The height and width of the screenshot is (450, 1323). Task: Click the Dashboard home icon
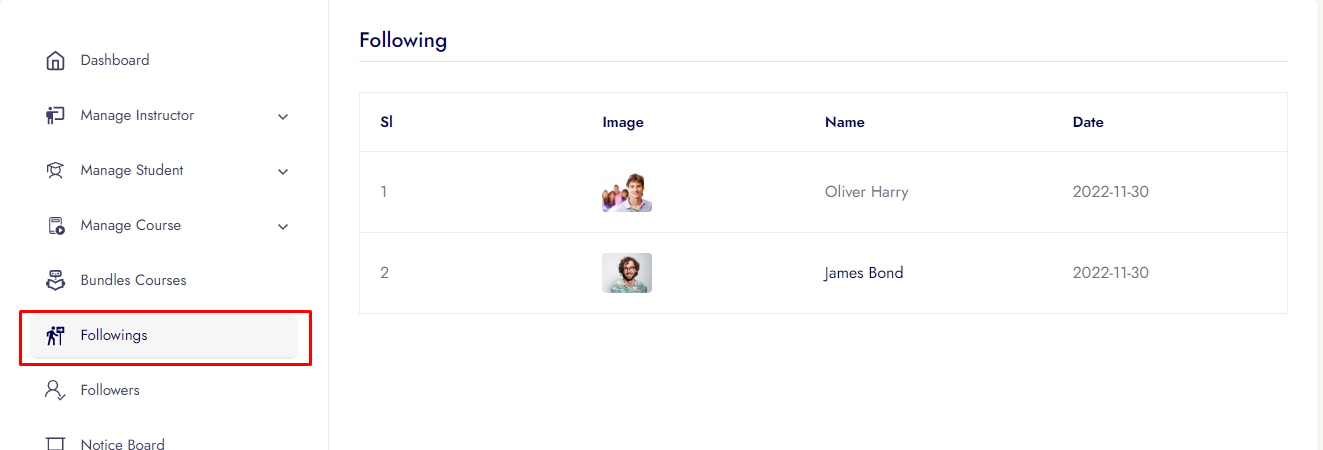[56, 61]
